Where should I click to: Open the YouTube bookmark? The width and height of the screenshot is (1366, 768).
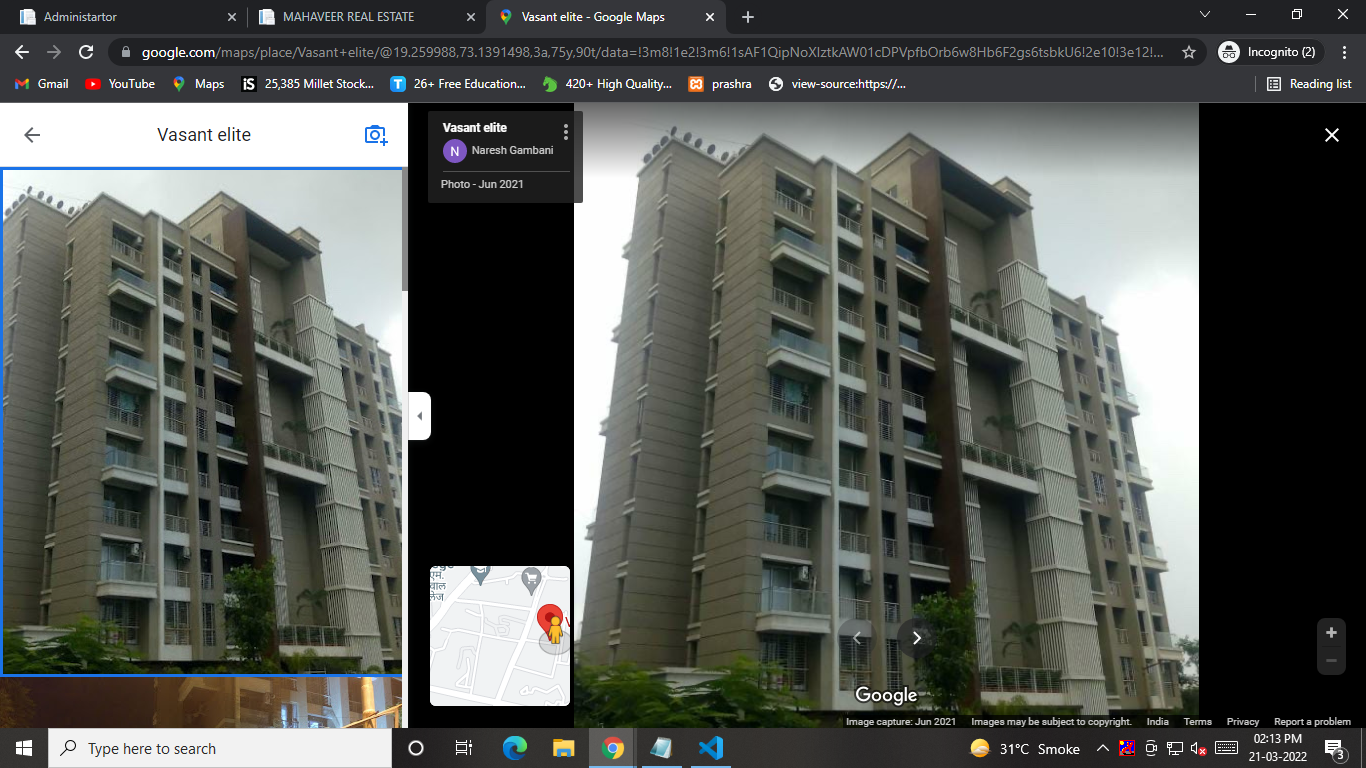(x=120, y=84)
